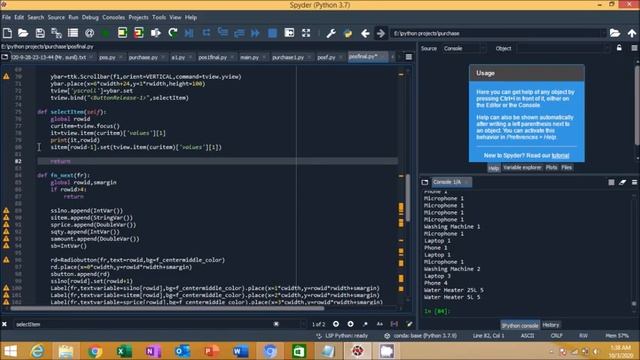640x360 pixels.
Task: Go forward with the right arrow
Action: pyautogui.click(x=380, y=33)
